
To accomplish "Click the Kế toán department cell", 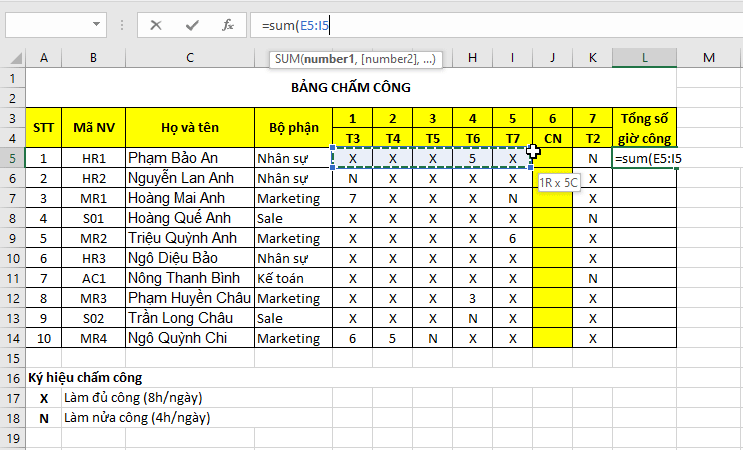I will click(294, 278).
